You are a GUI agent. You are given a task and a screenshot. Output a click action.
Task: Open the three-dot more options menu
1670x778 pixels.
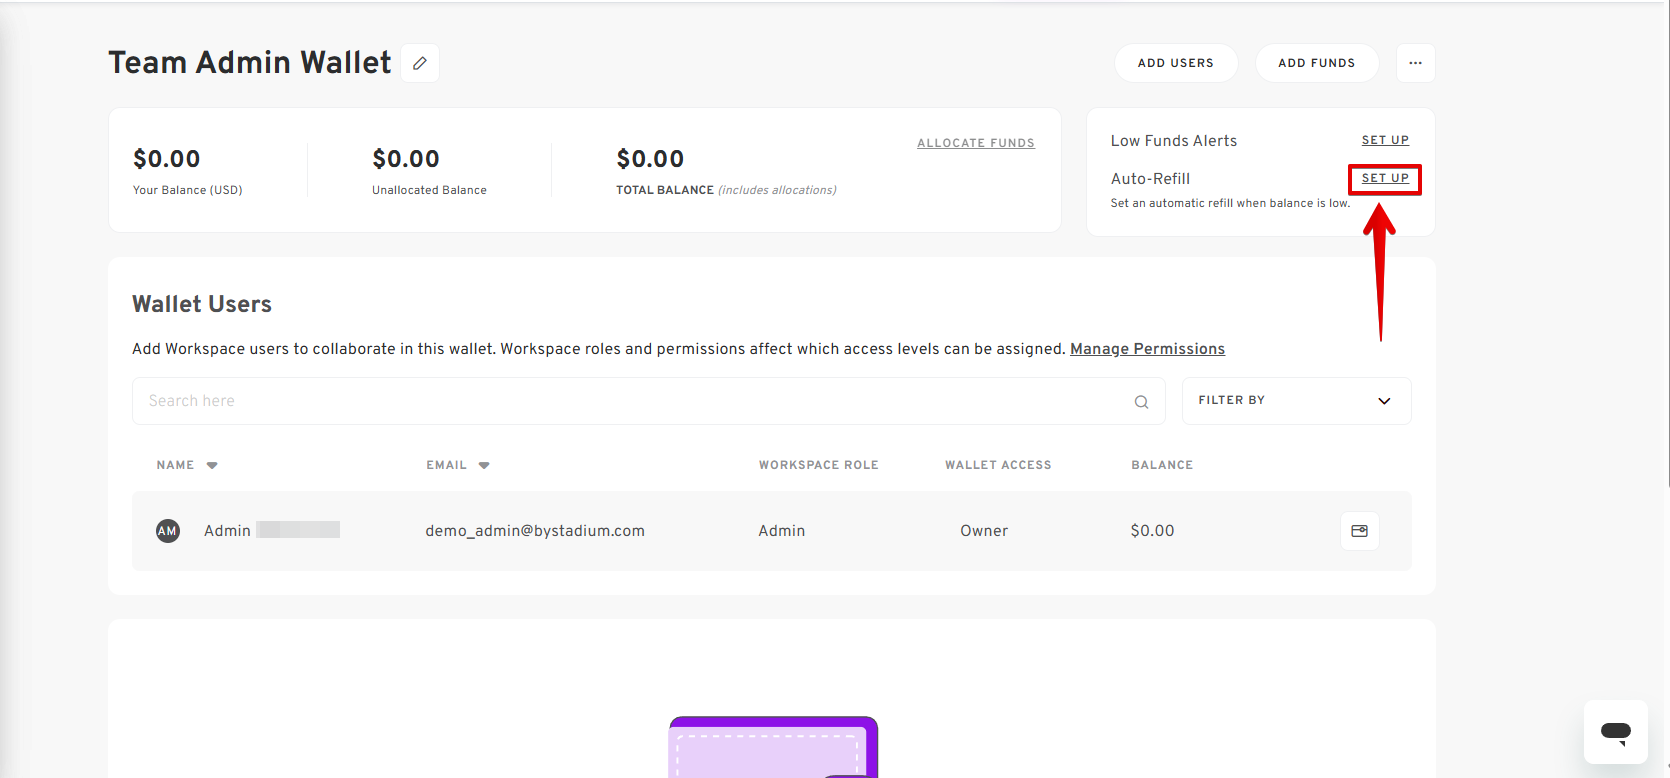(x=1415, y=63)
